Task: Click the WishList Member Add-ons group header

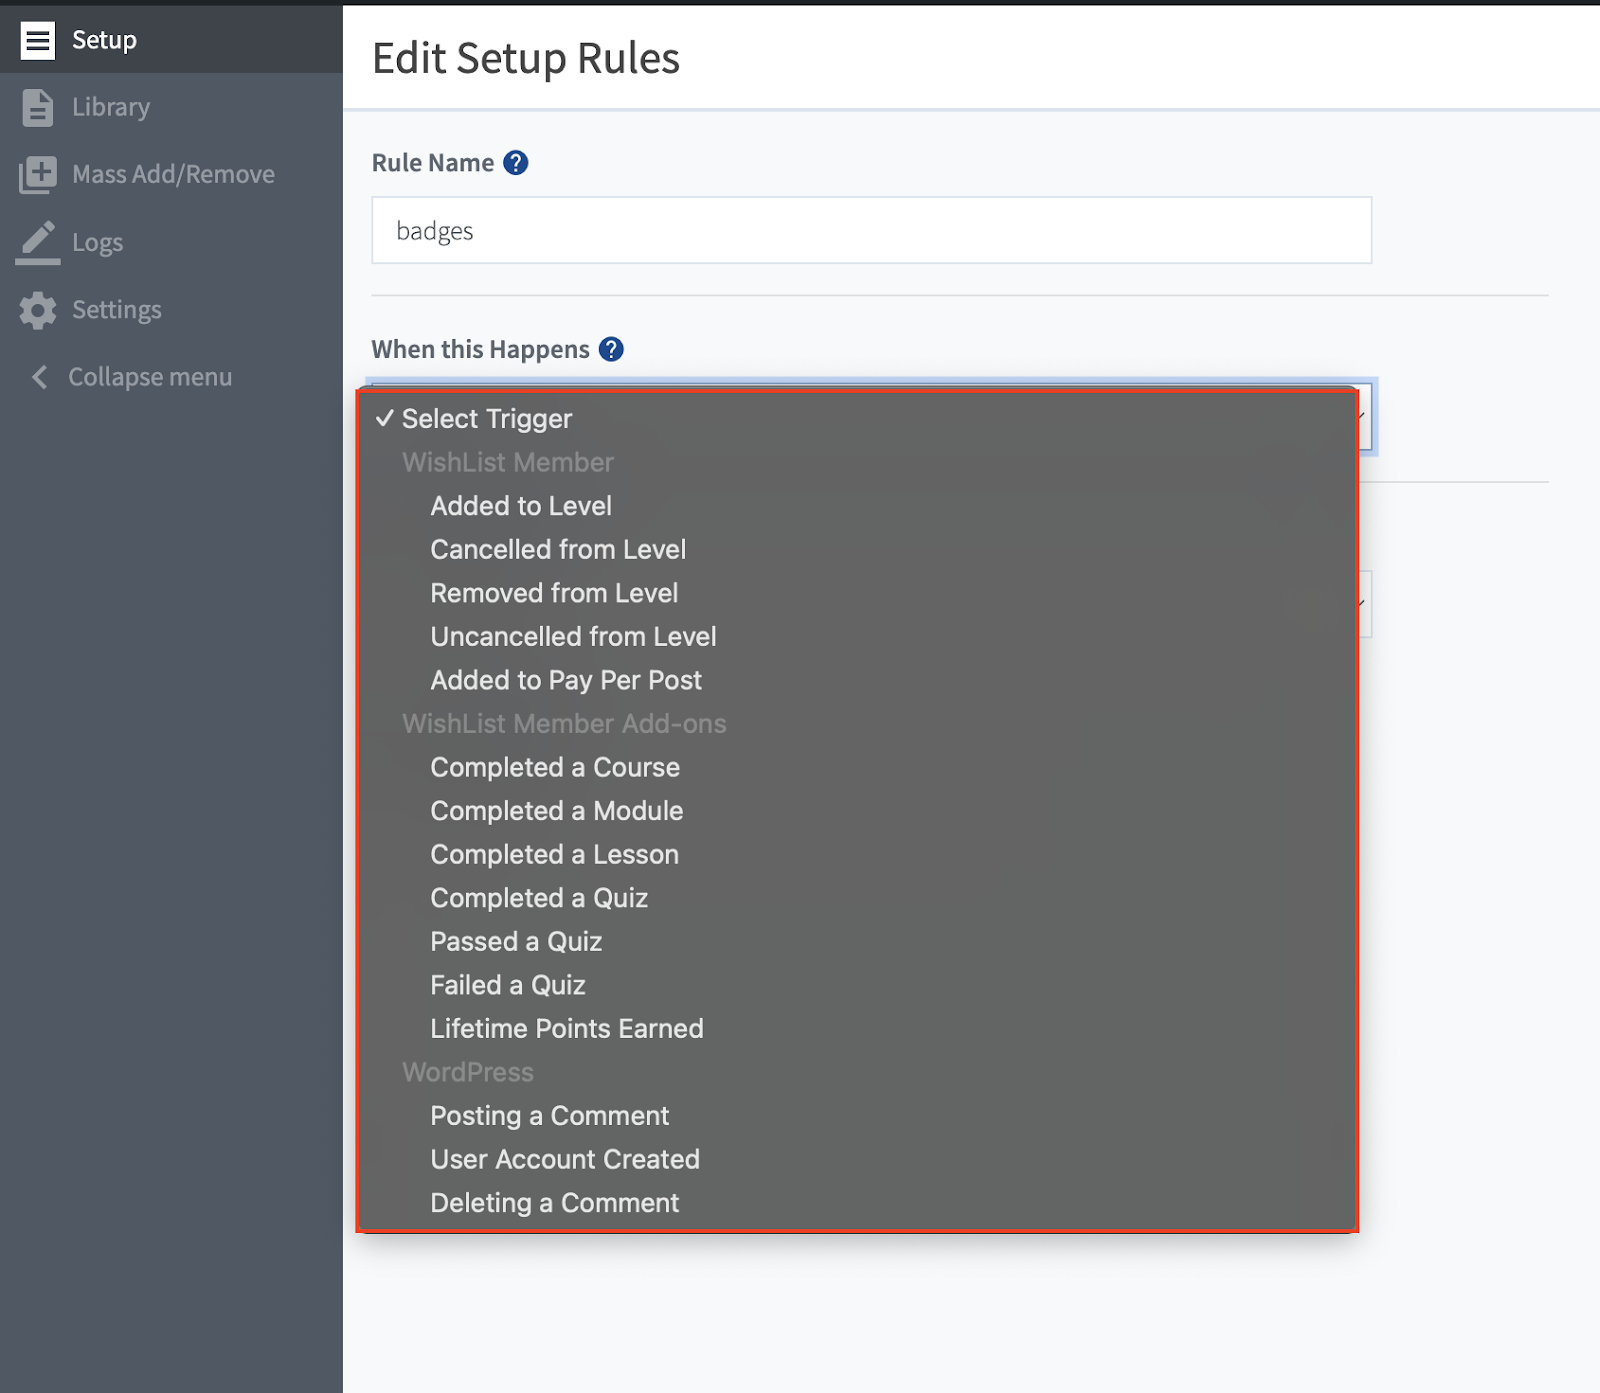Action: tap(564, 724)
